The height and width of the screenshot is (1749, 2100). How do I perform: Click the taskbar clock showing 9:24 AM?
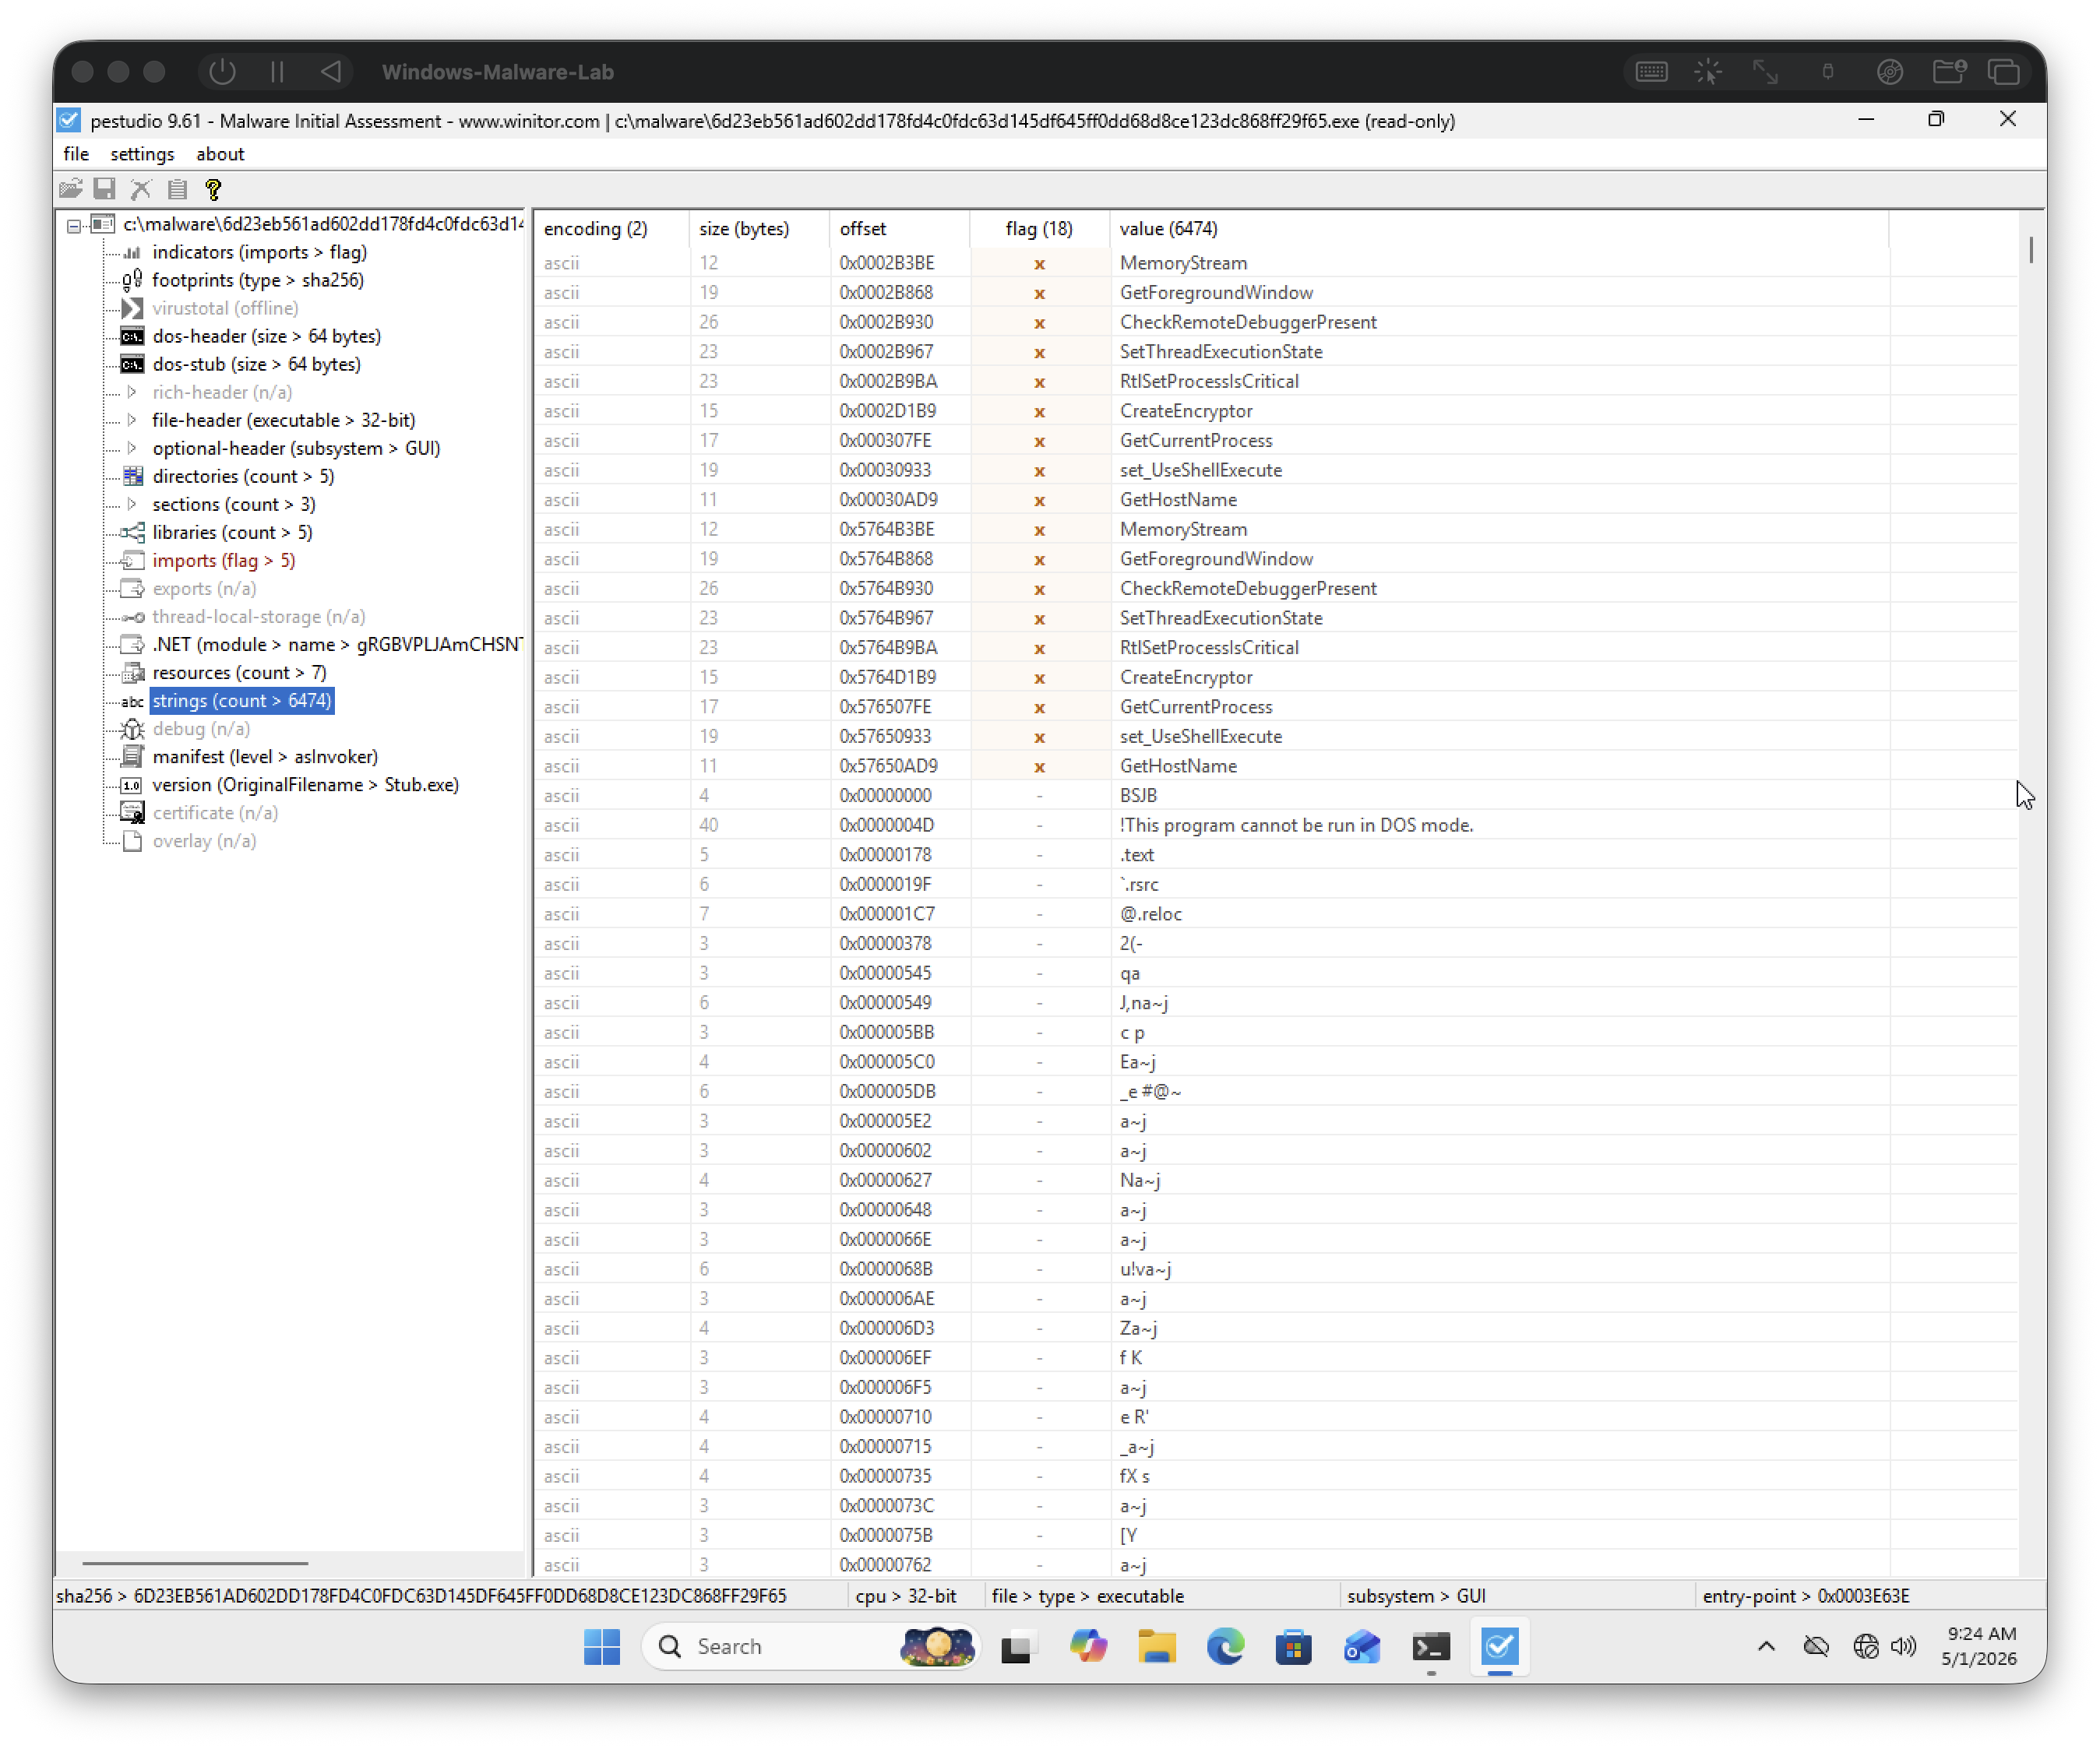(x=1979, y=1646)
